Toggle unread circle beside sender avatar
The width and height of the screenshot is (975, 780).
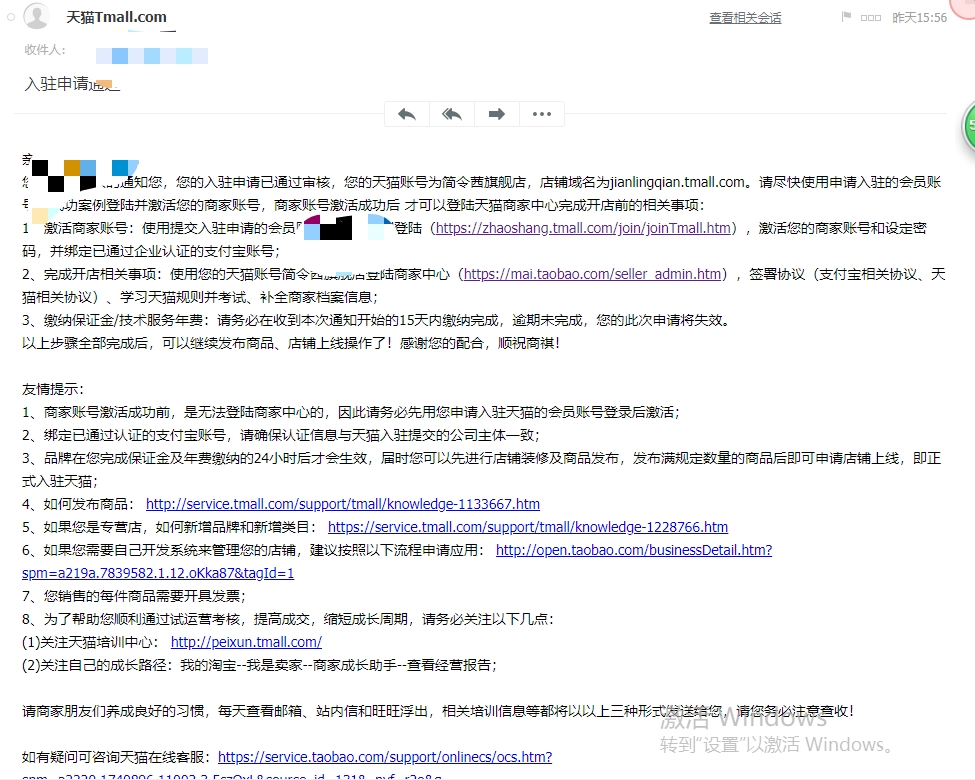pyautogui.click(x=11, y=17)
